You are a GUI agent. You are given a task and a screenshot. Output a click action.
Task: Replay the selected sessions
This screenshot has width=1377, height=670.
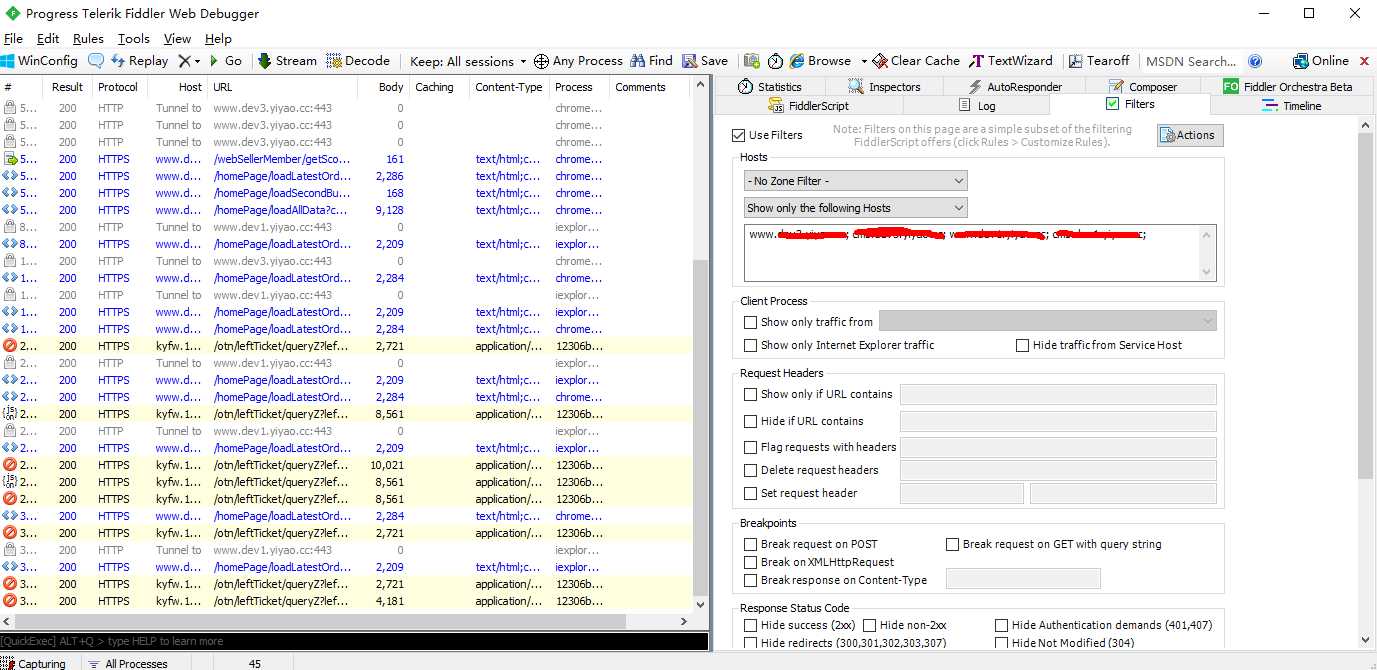point(140,61)
